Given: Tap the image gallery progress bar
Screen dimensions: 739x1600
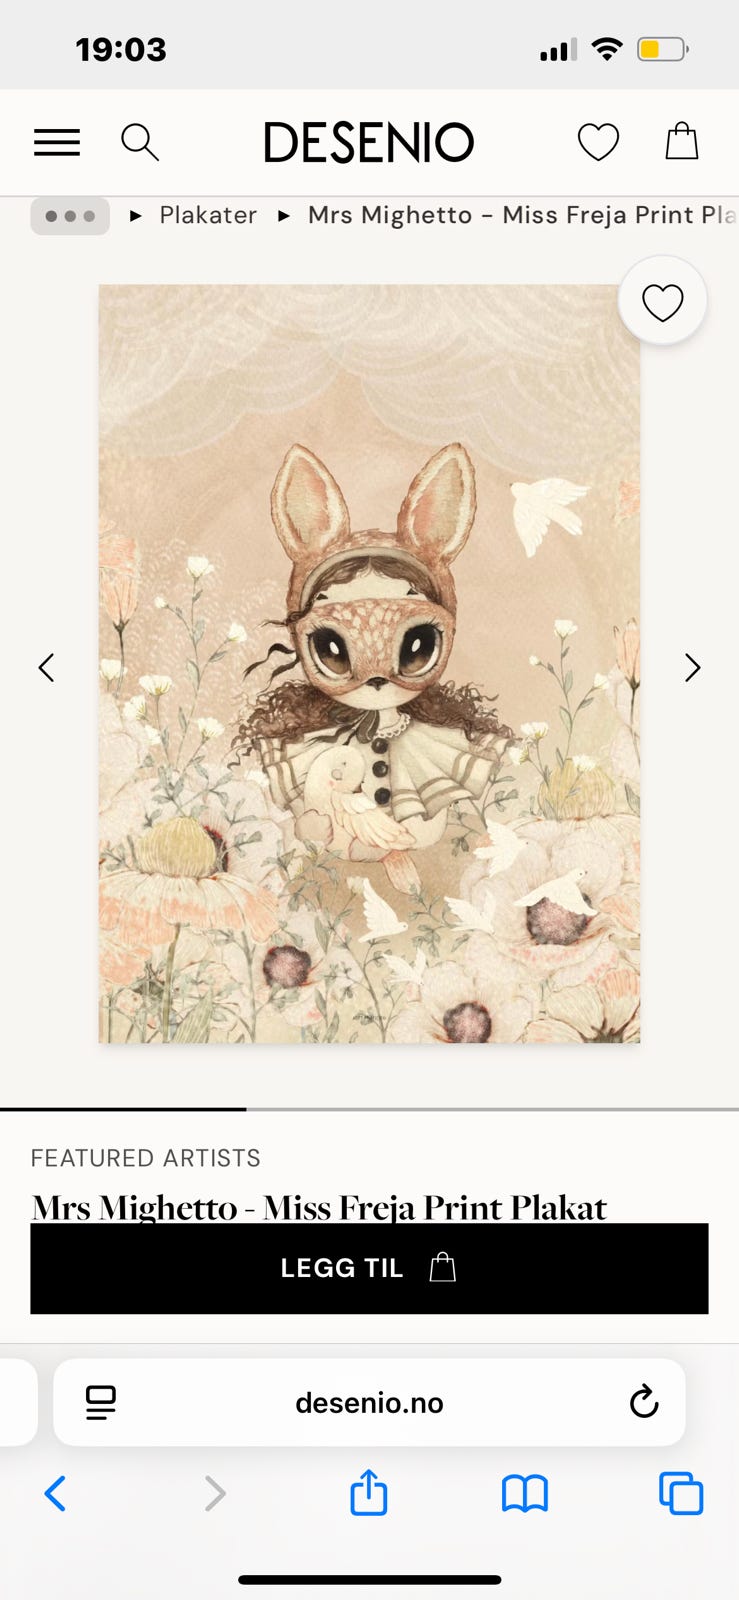Looking at the screenshot, I should click(369, 1109).
